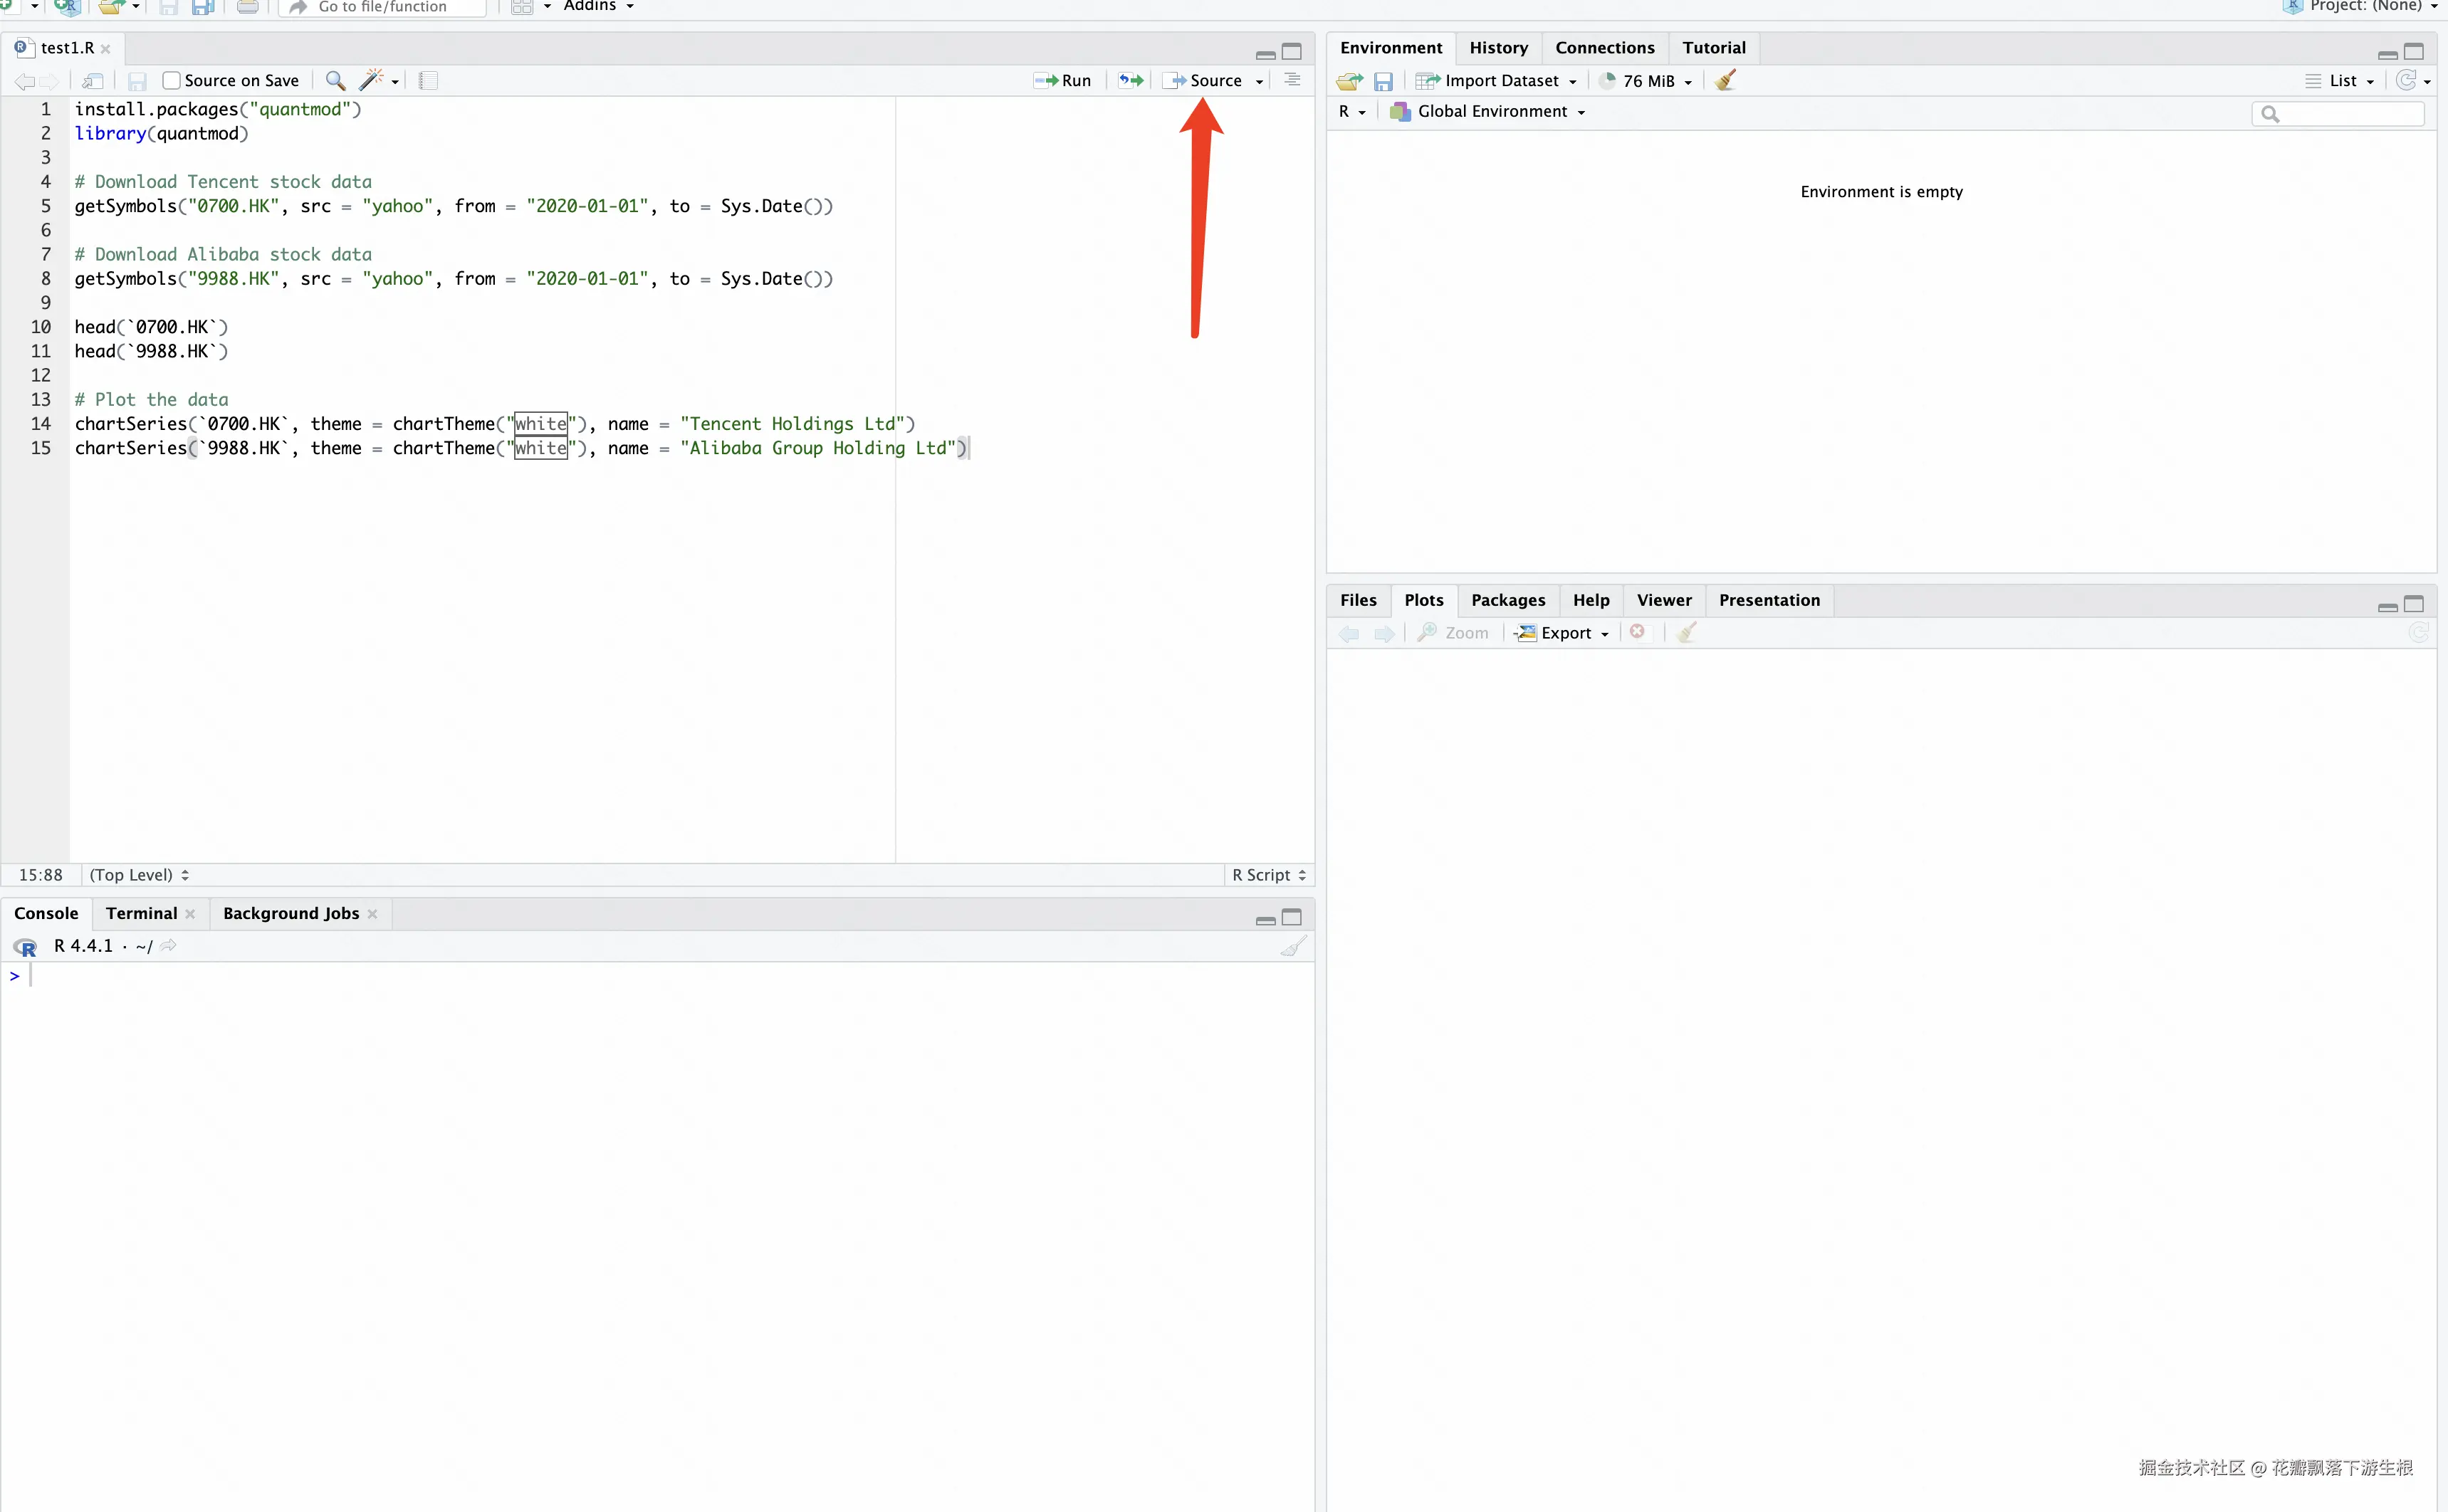
Task: Click the environment search field
Action: 2347,113
